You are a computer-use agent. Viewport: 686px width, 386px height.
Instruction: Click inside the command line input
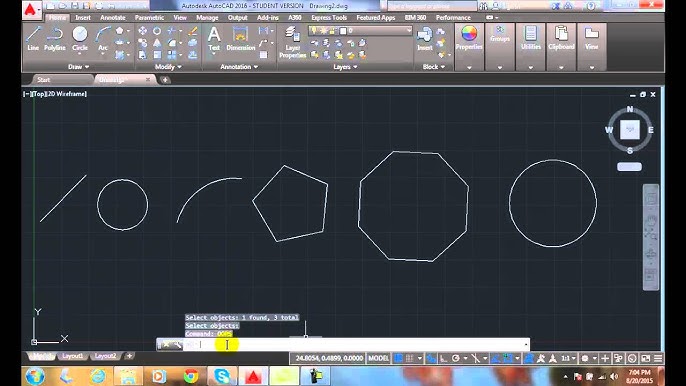click(x=359, y=345)
